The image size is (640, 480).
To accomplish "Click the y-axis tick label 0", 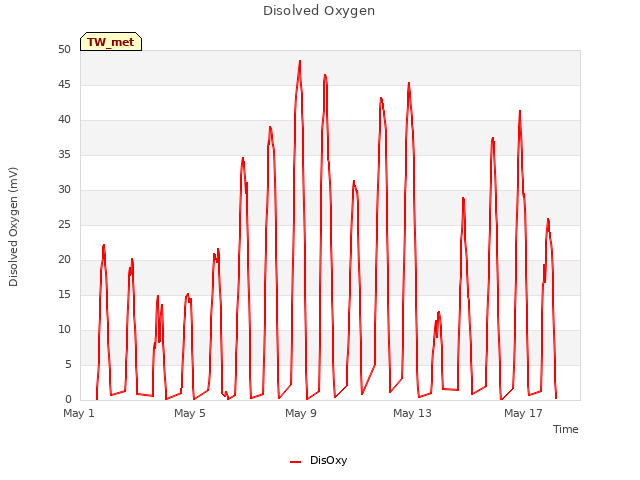I will point(68,399).
